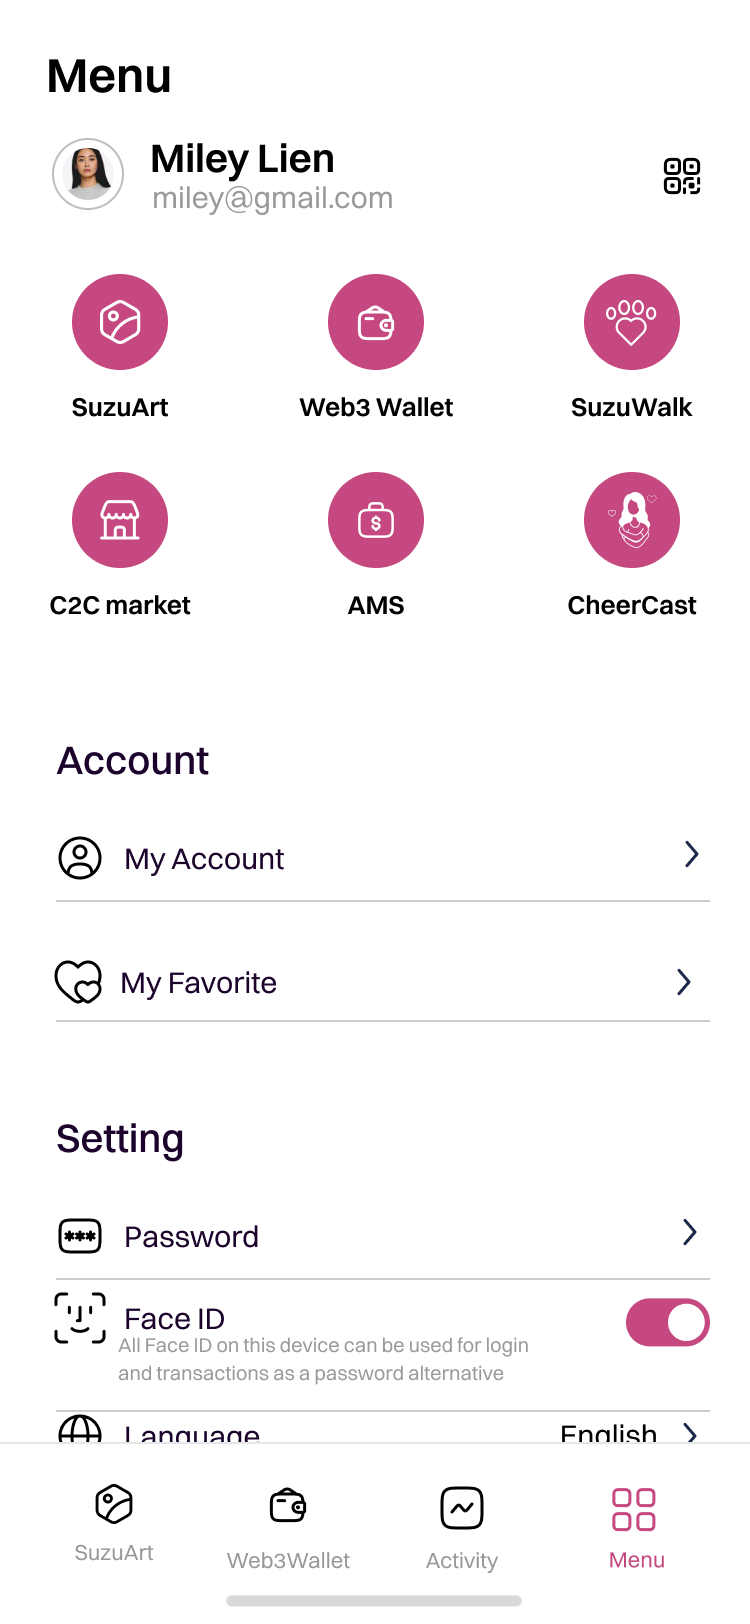Open Password settings via its arrow

[689, 1233]
